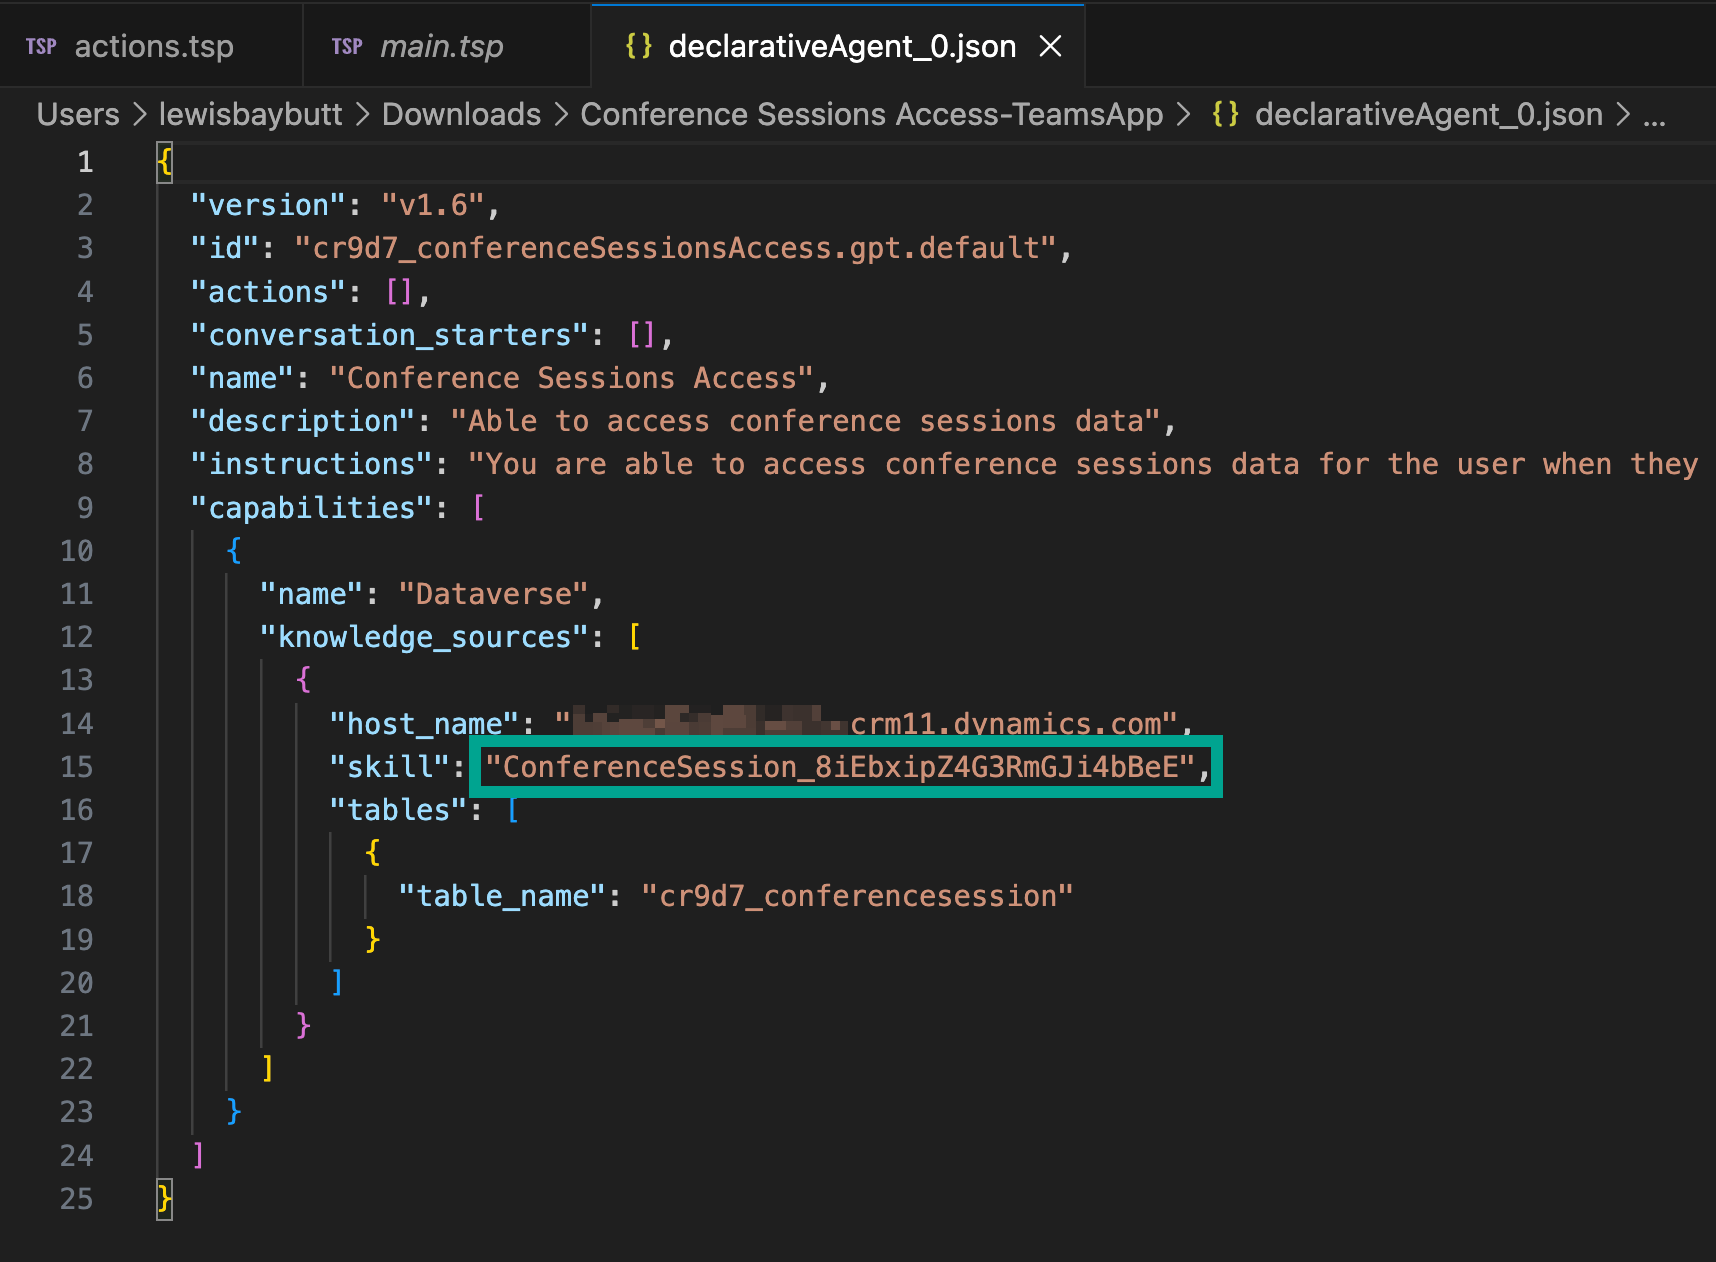Open the Users breadcrumb segment
The width and height of the screenshot is (1716, 1262).
click(x=78, y=114)
